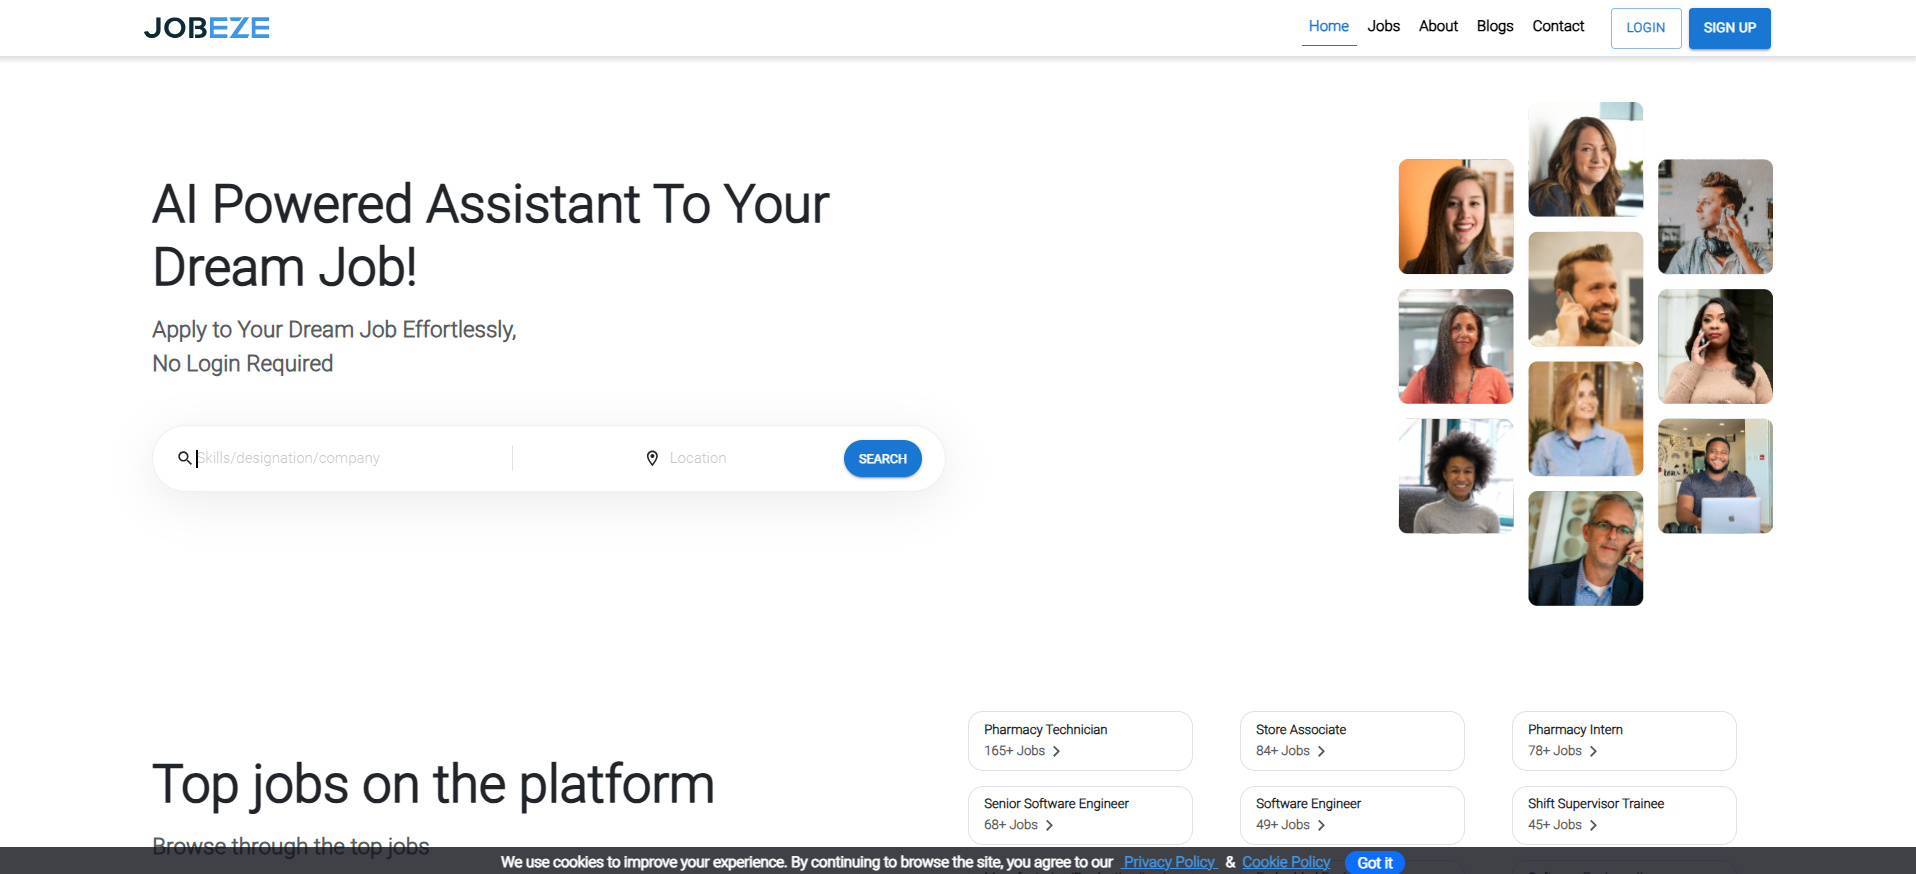Click the JOBEZE logo
The height and width of the screenshot is (874, 1916).
pyautogui.click(x=207, y=28)
